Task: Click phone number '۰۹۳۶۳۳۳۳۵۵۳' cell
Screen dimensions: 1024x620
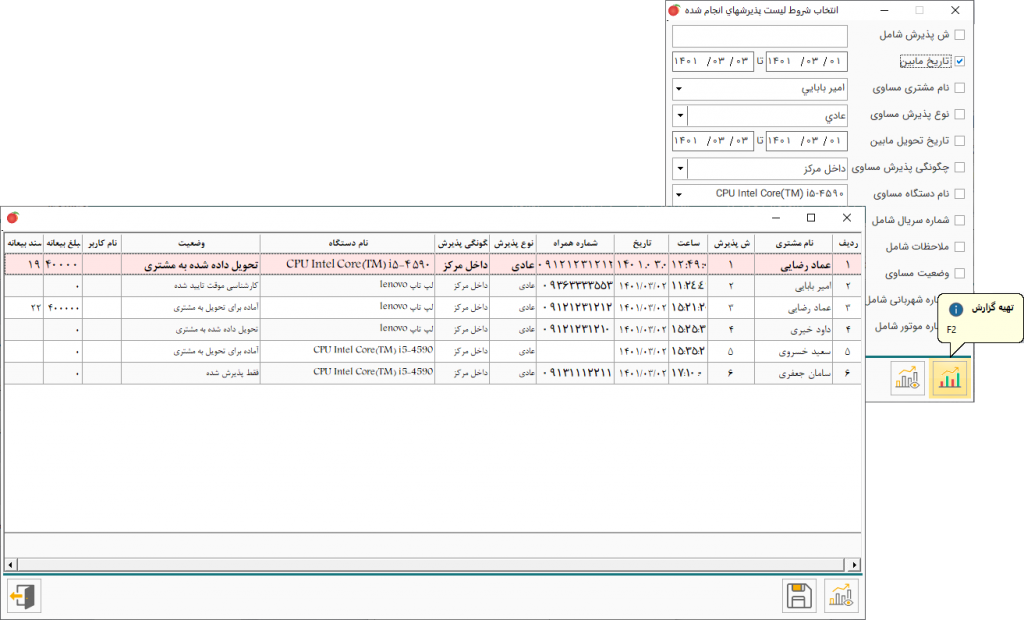Action: tap(575, 286)
